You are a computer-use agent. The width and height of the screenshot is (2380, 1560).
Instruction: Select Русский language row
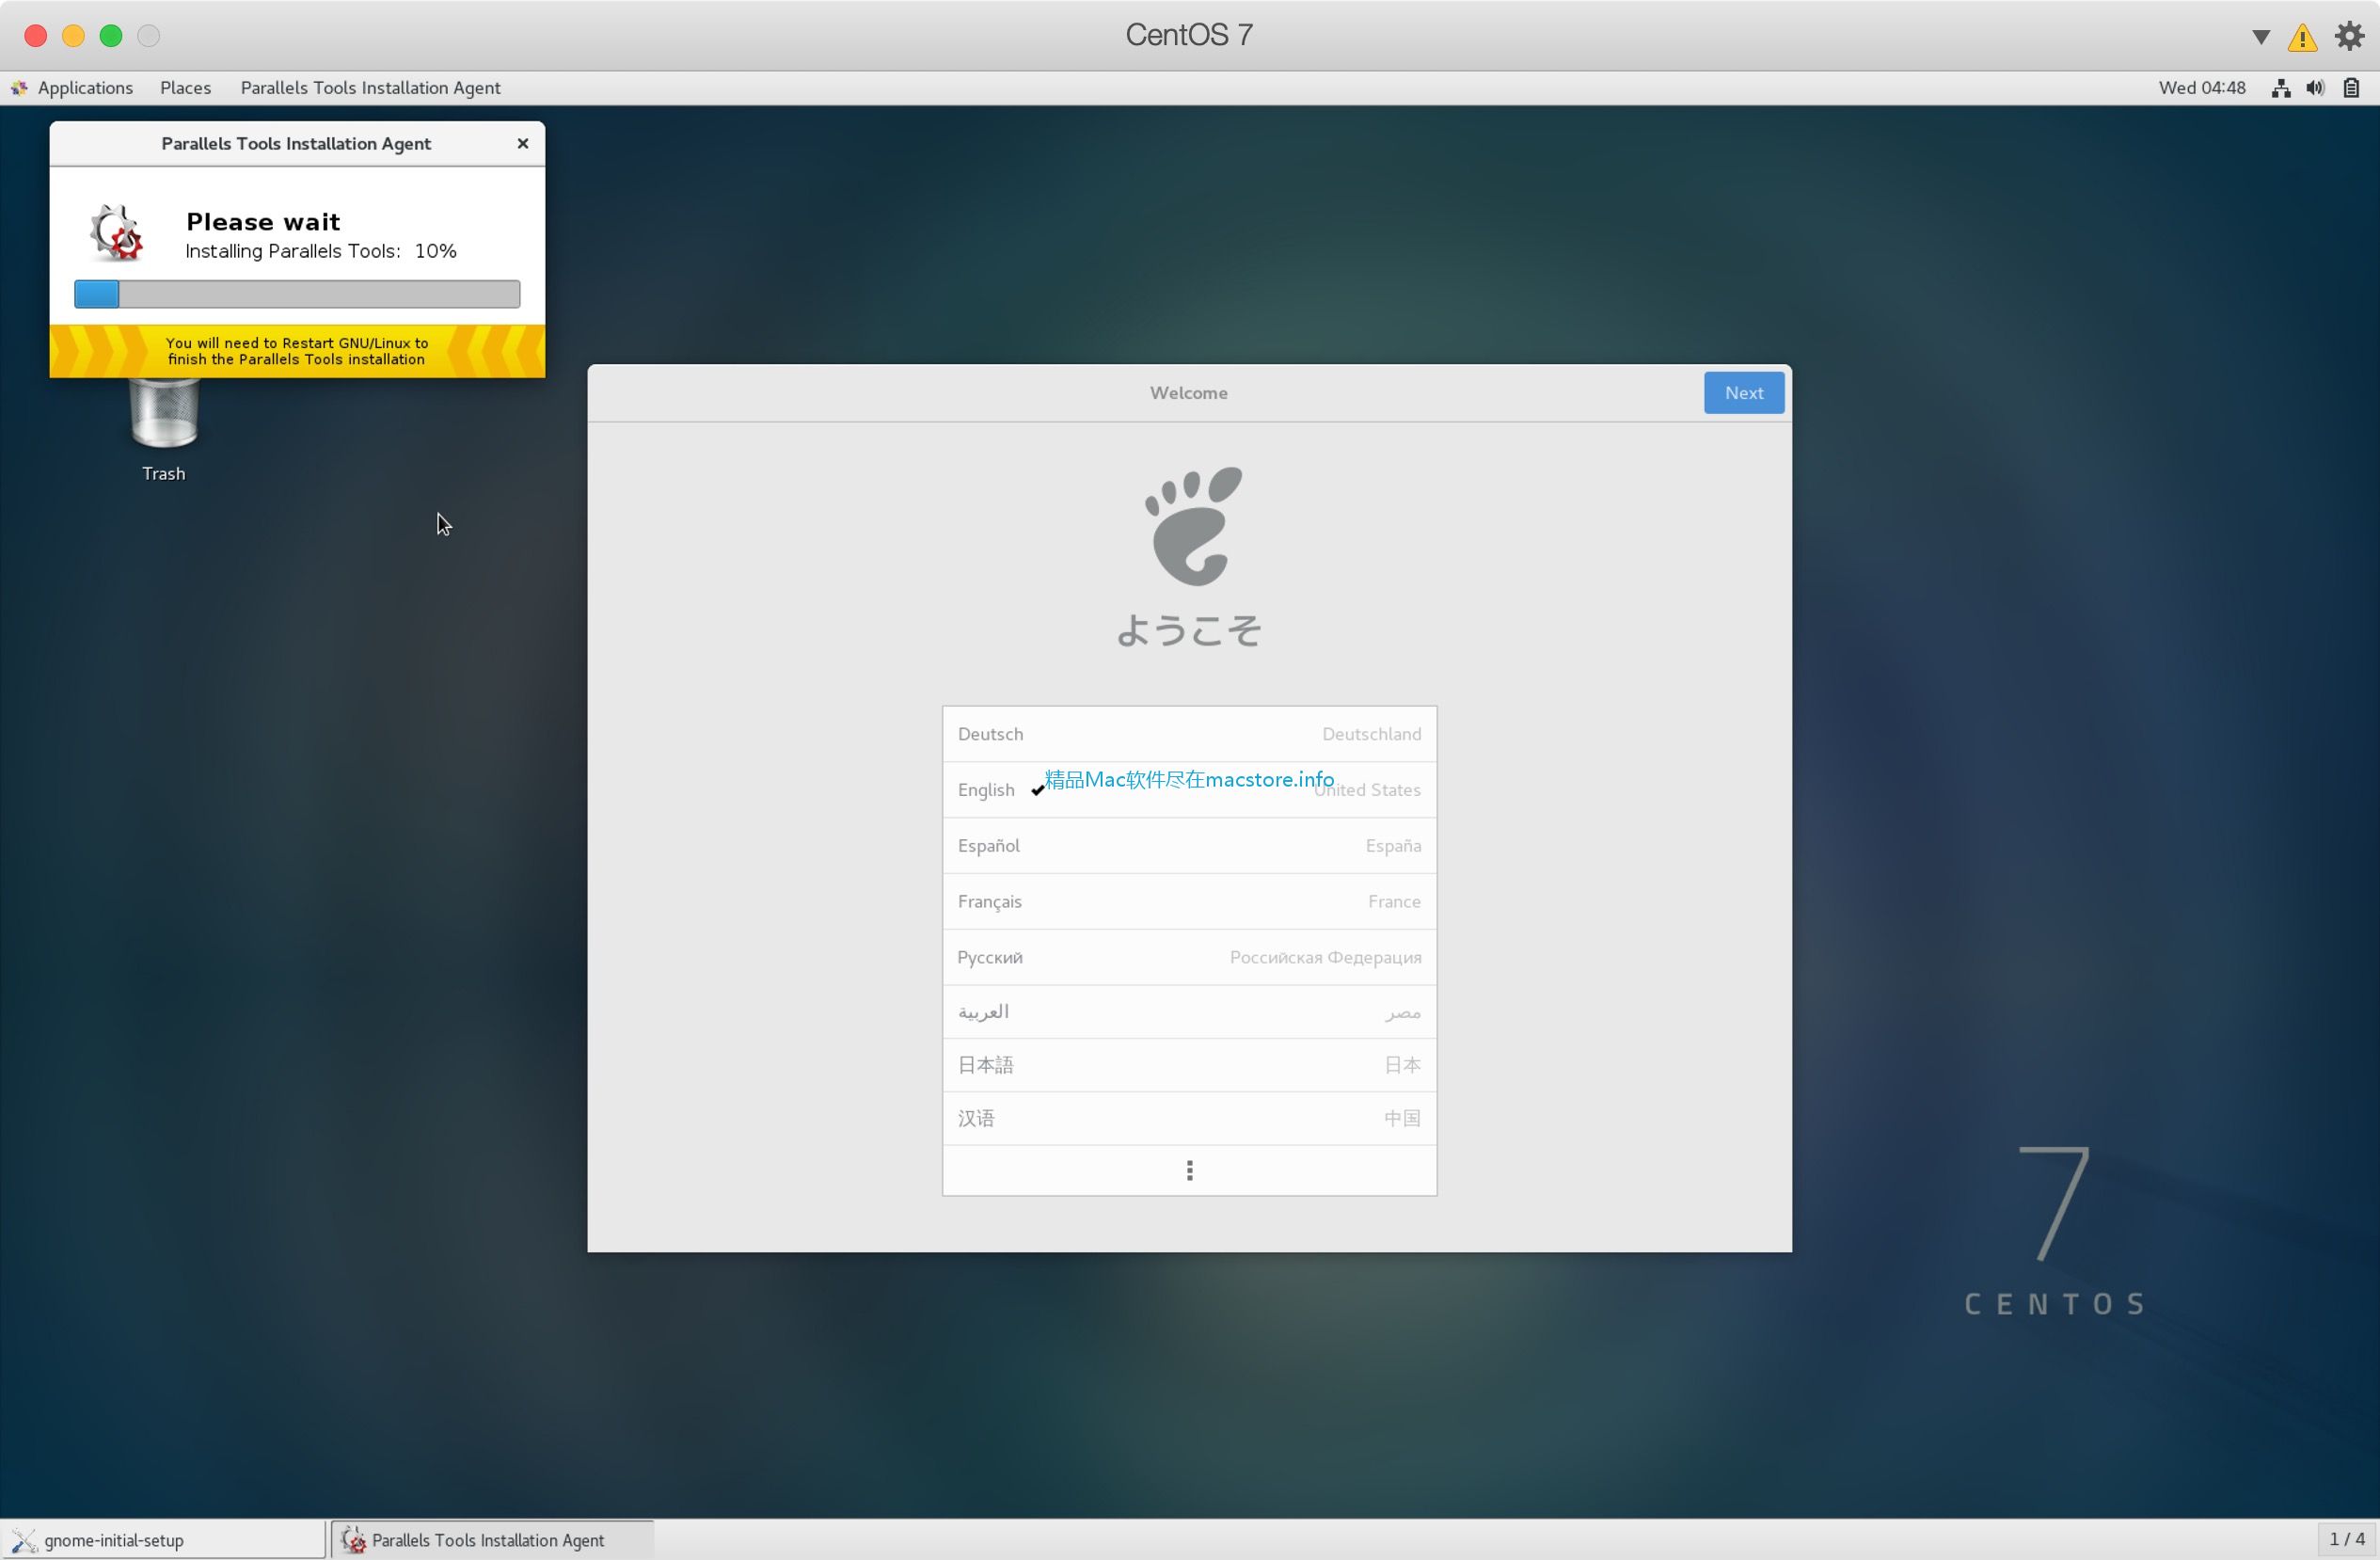tap(1189, 957)
